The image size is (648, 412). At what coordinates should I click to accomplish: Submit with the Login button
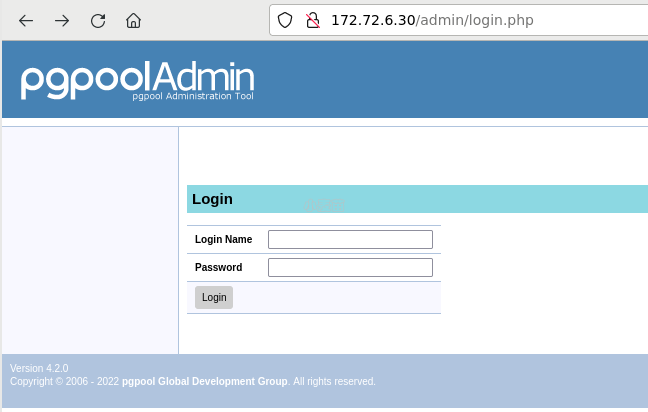(214, 298)
